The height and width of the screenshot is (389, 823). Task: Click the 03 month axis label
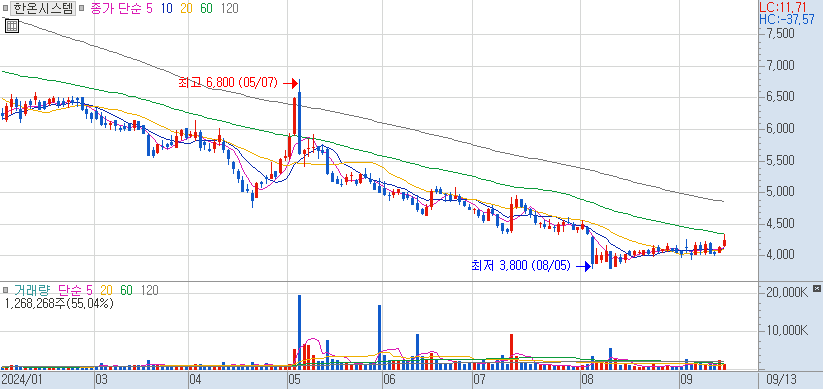pyautogui.click(x=101, y=379)
